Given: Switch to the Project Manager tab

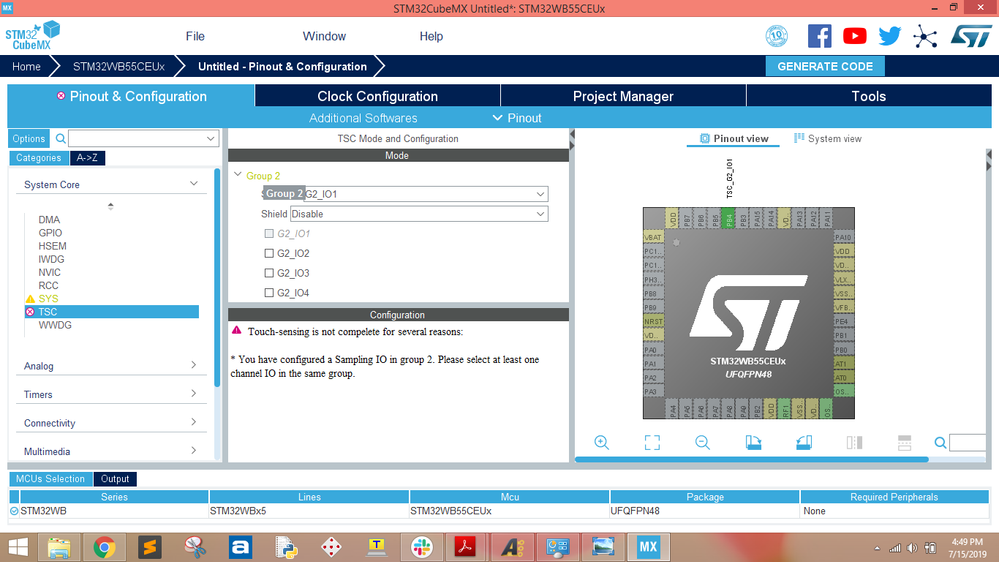Looking at the screenshot, I should point(623,96).
